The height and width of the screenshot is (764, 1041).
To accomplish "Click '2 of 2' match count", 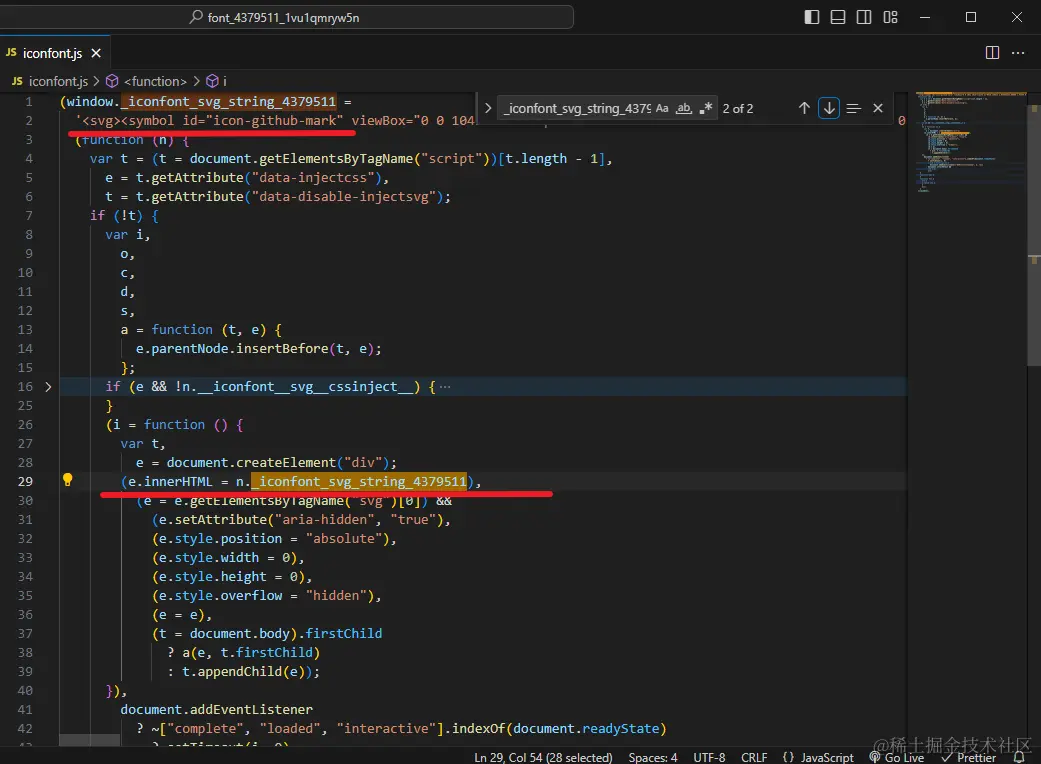I will pos(738,108).
